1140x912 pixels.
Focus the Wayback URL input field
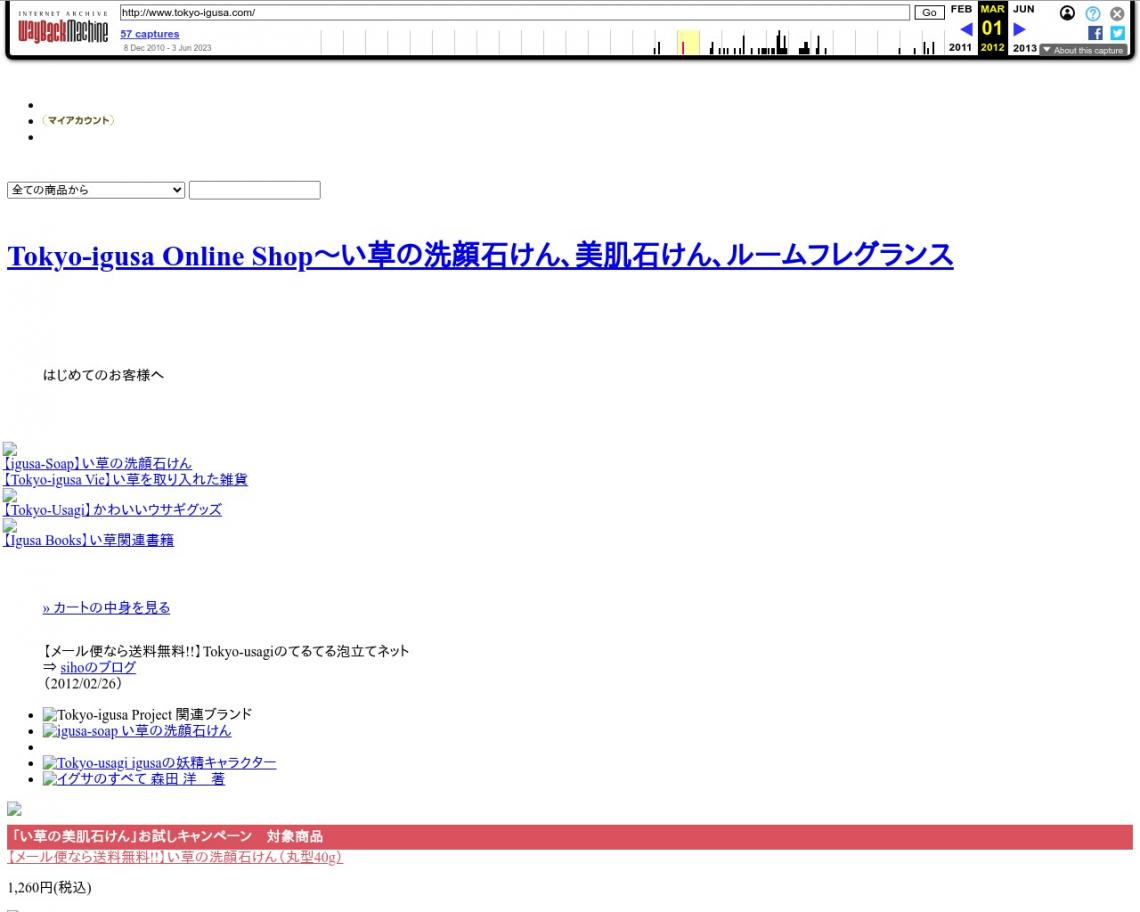coord(514,12)
